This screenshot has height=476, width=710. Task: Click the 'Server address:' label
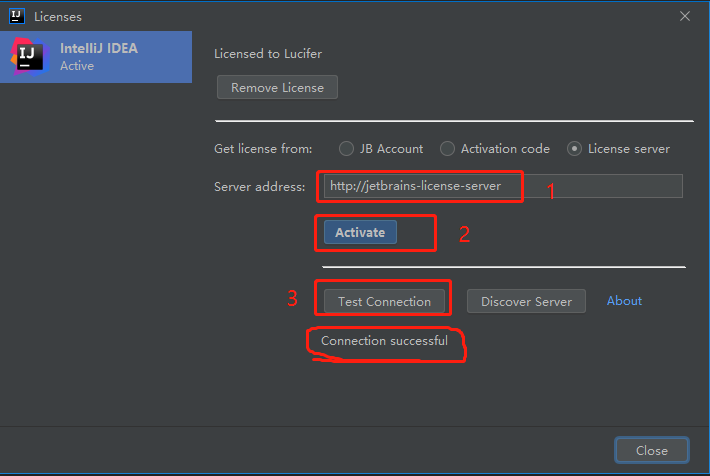coord(259,187)
